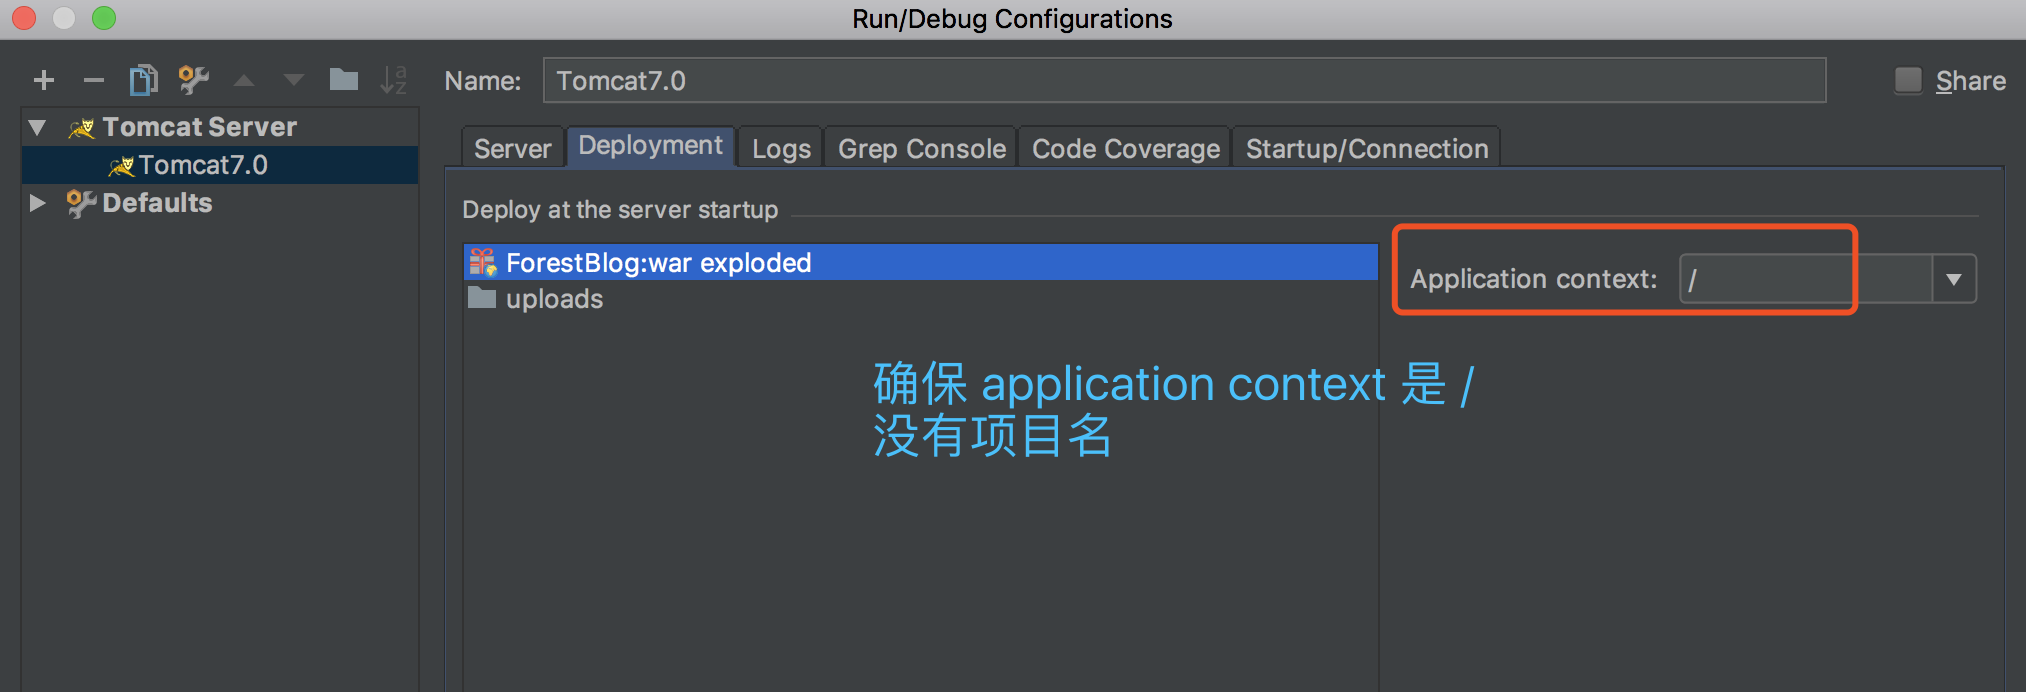Click the Application context text field

1805,279
